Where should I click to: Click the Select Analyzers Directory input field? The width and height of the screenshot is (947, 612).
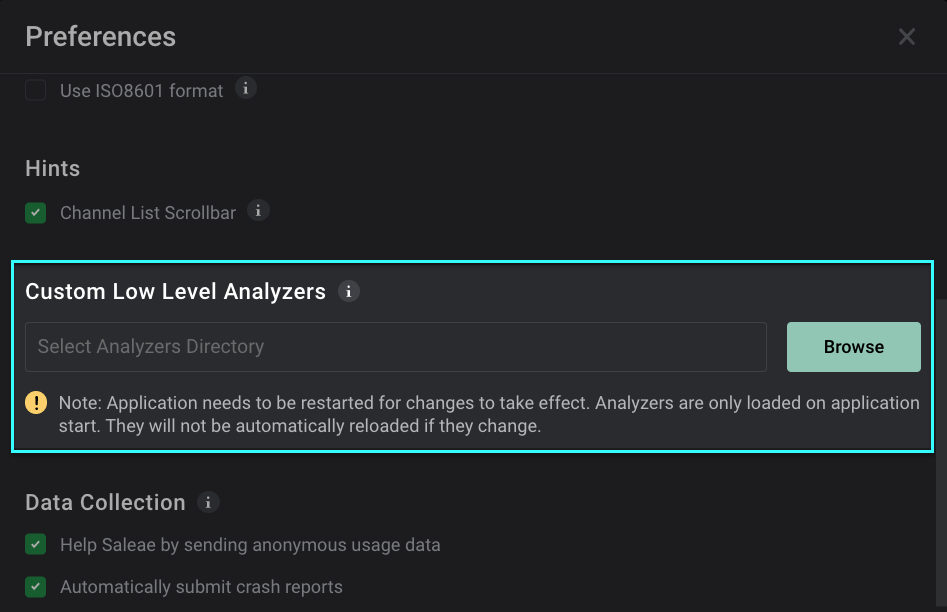point(395,346)
